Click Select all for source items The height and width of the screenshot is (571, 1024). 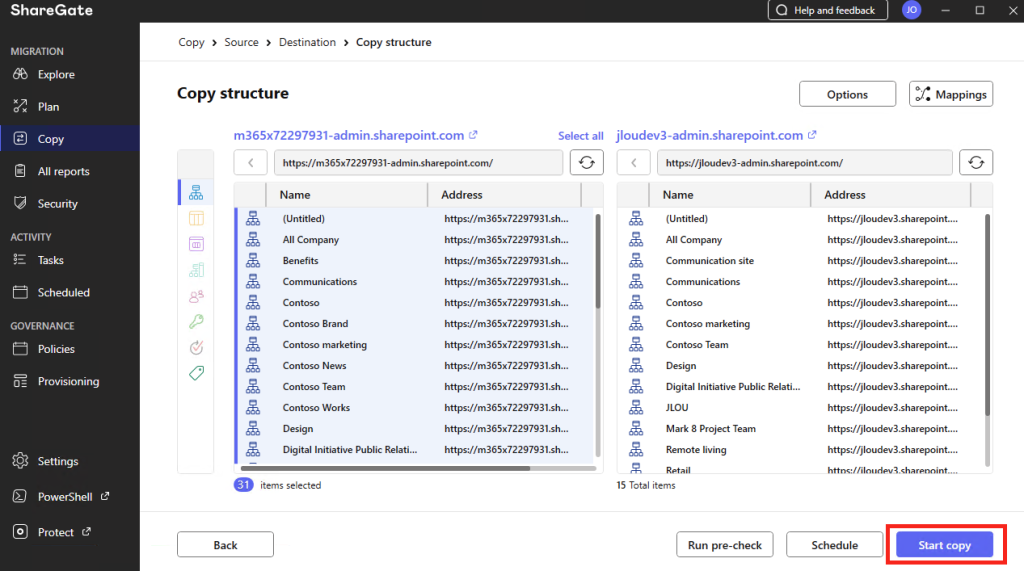[581, 136]
